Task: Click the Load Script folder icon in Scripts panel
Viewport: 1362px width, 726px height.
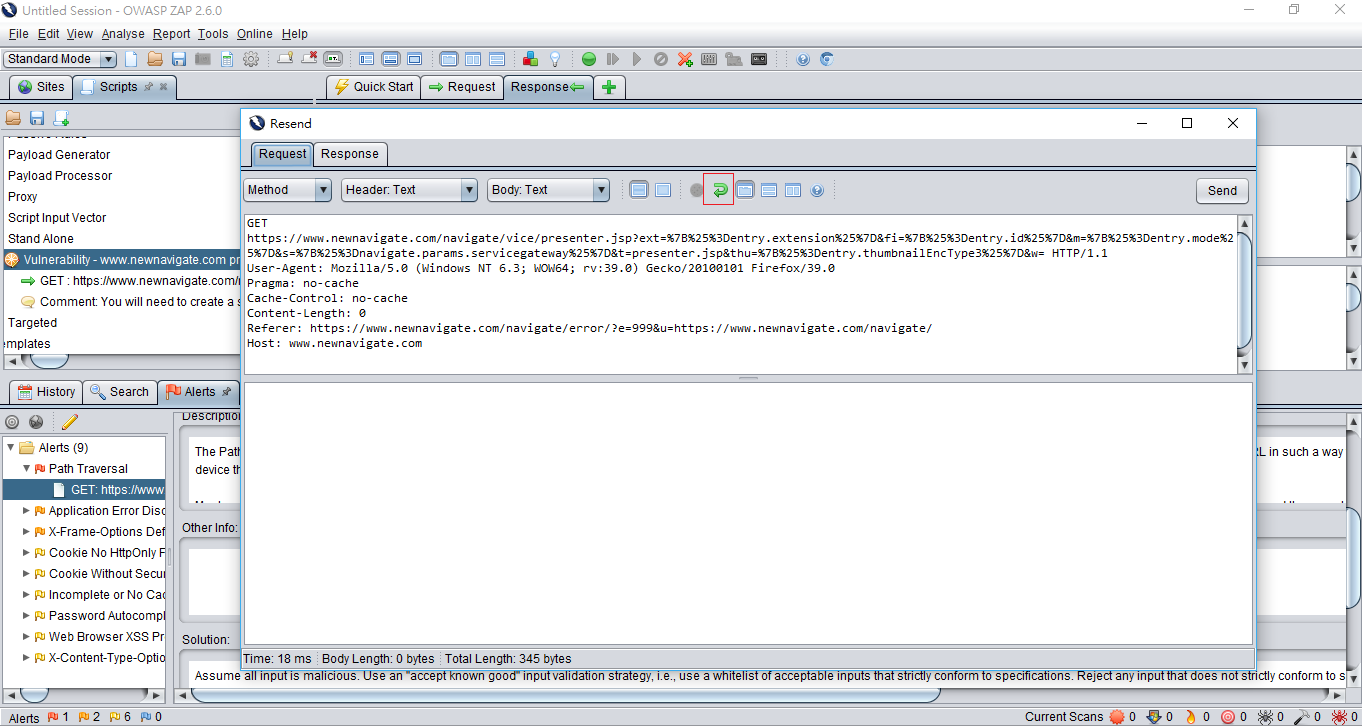Action: [12, 118]
